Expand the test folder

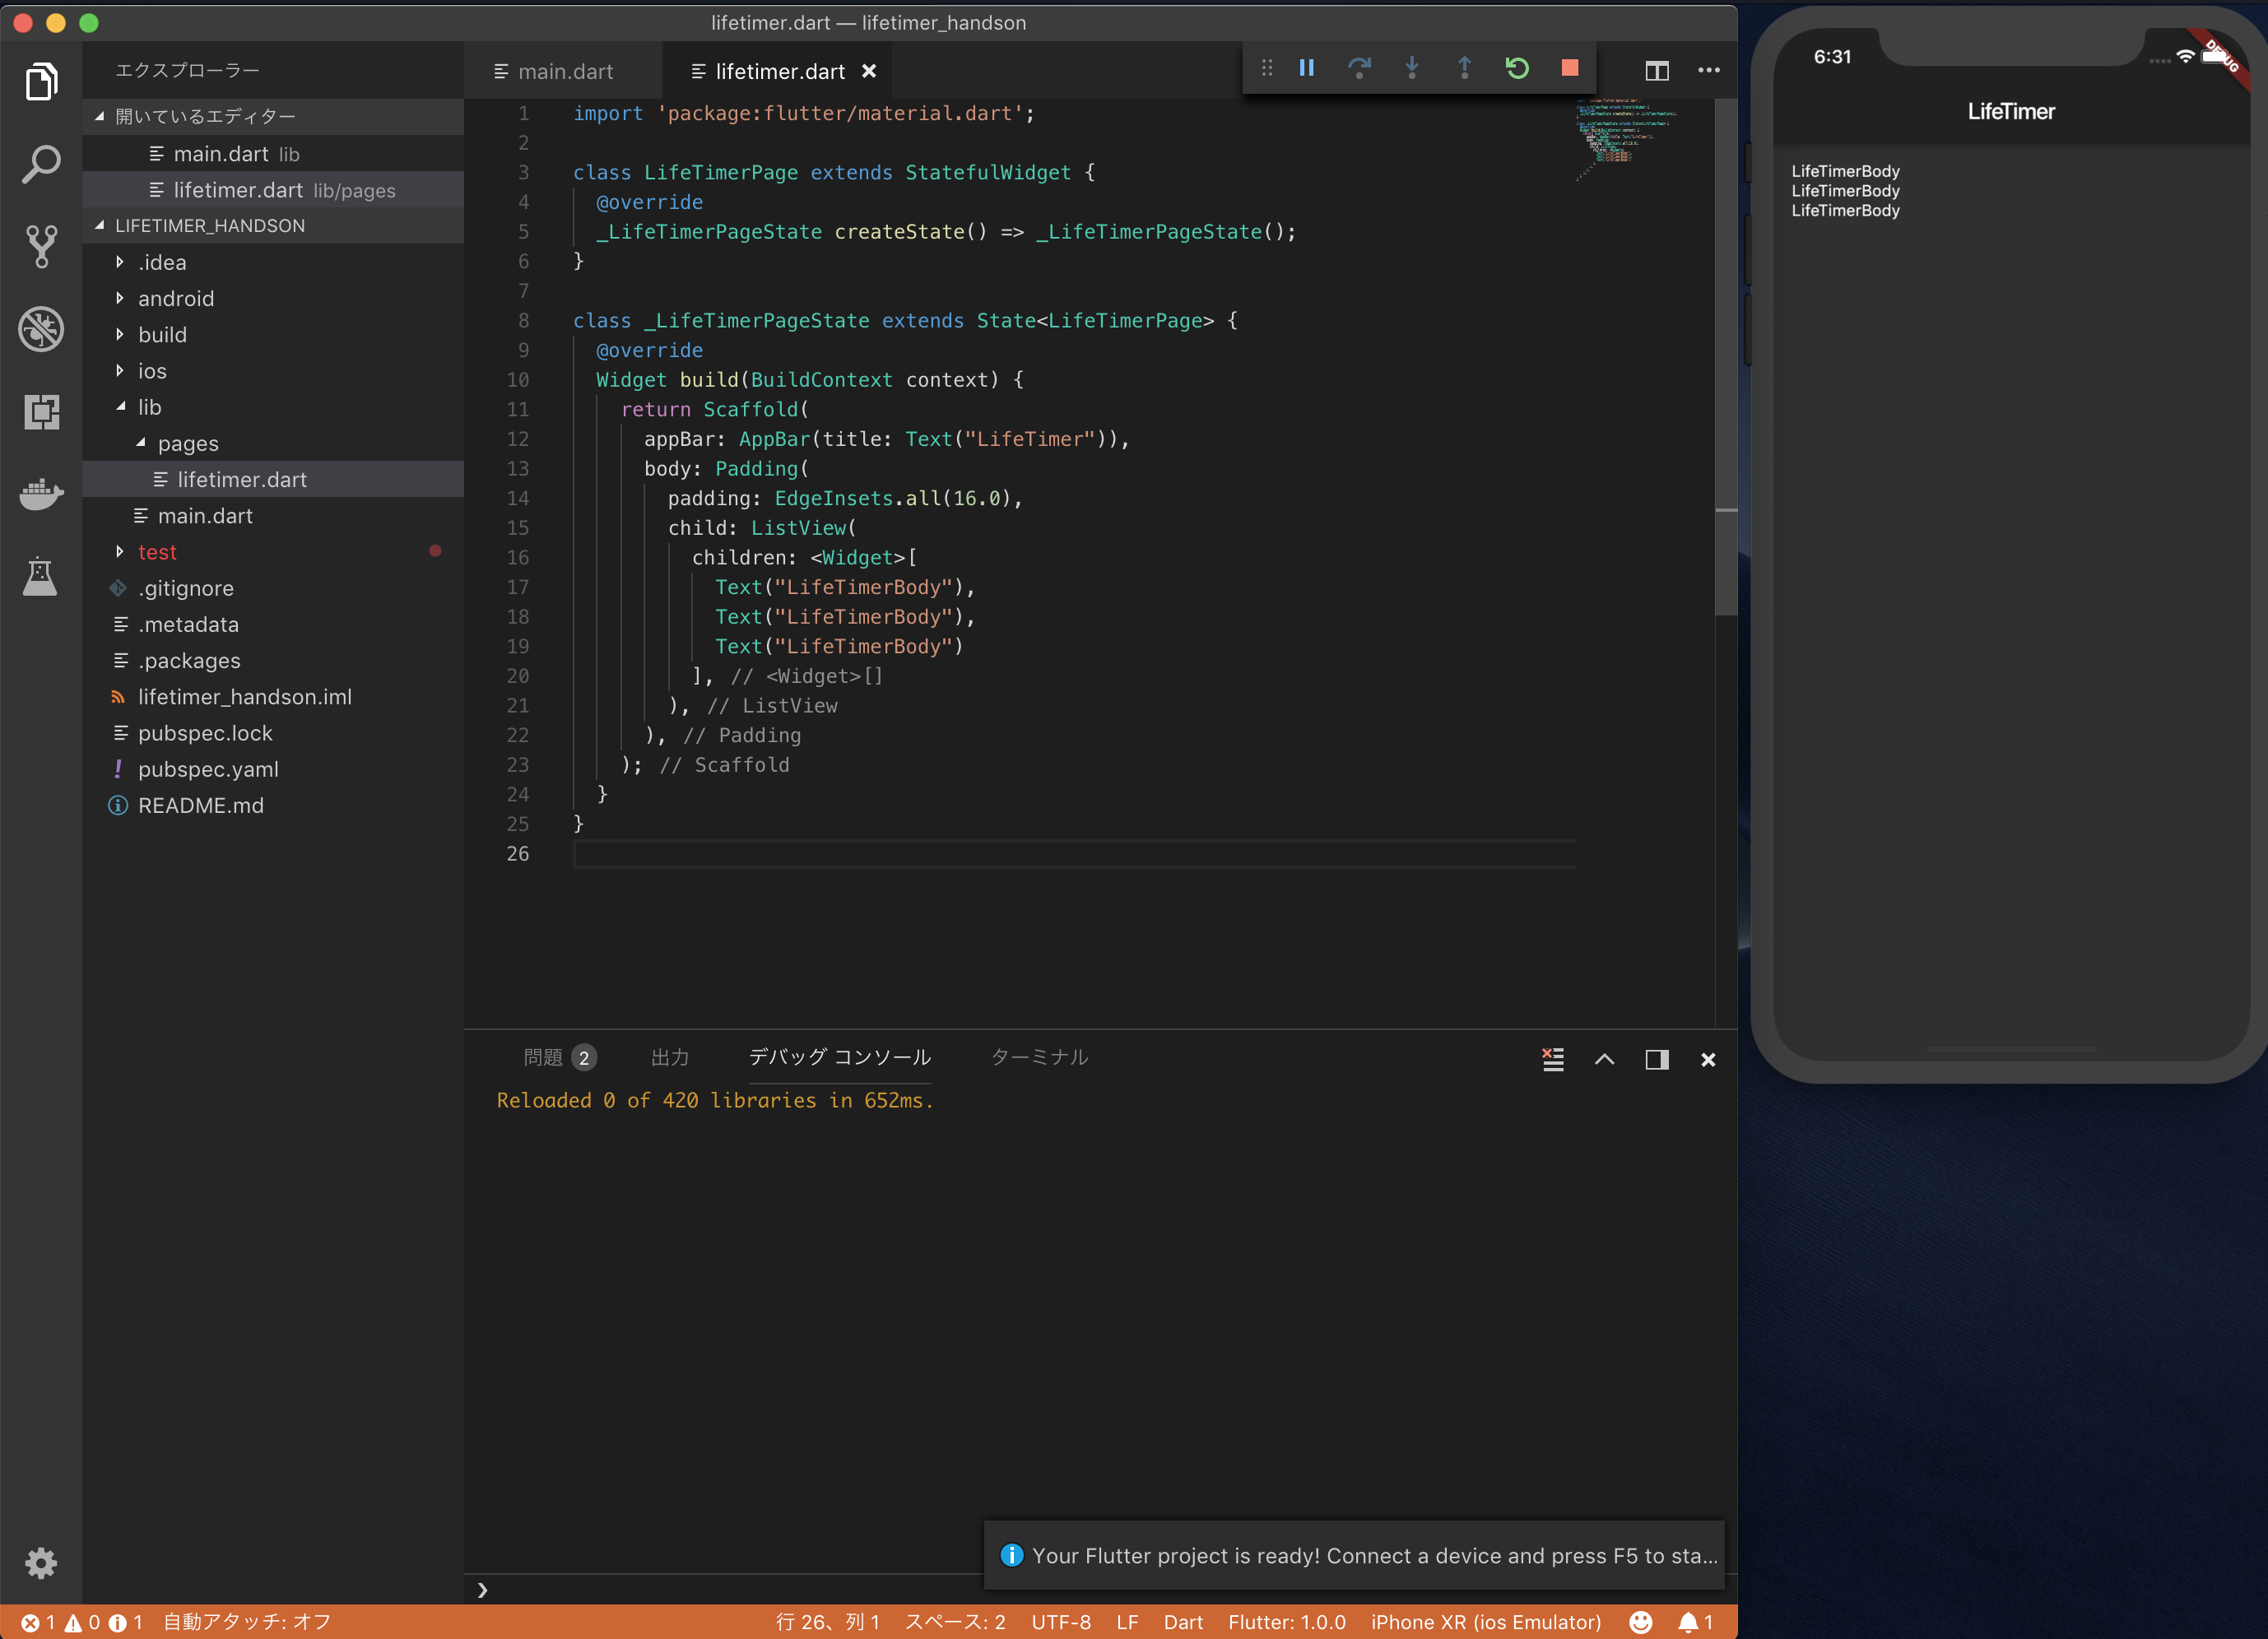pos(273,552)
